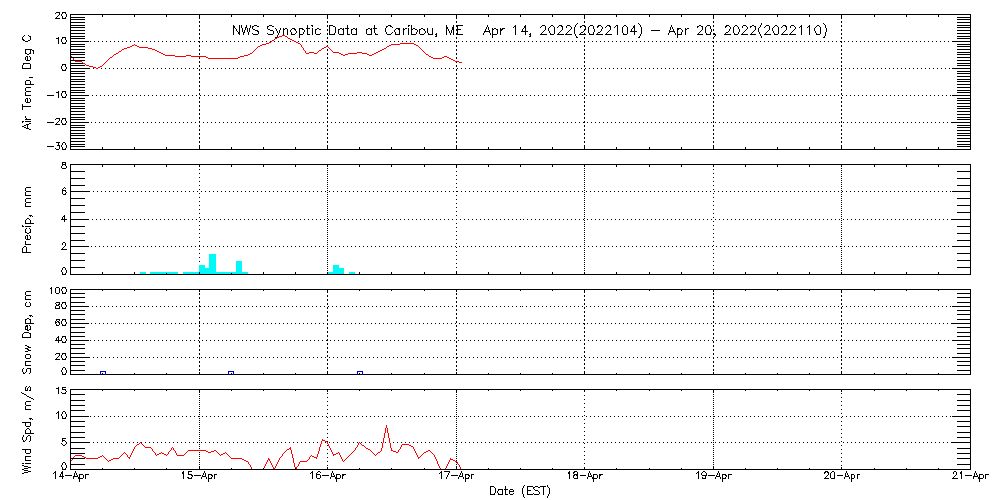Click the first blue snow depth marker

[x=103, y=373]
